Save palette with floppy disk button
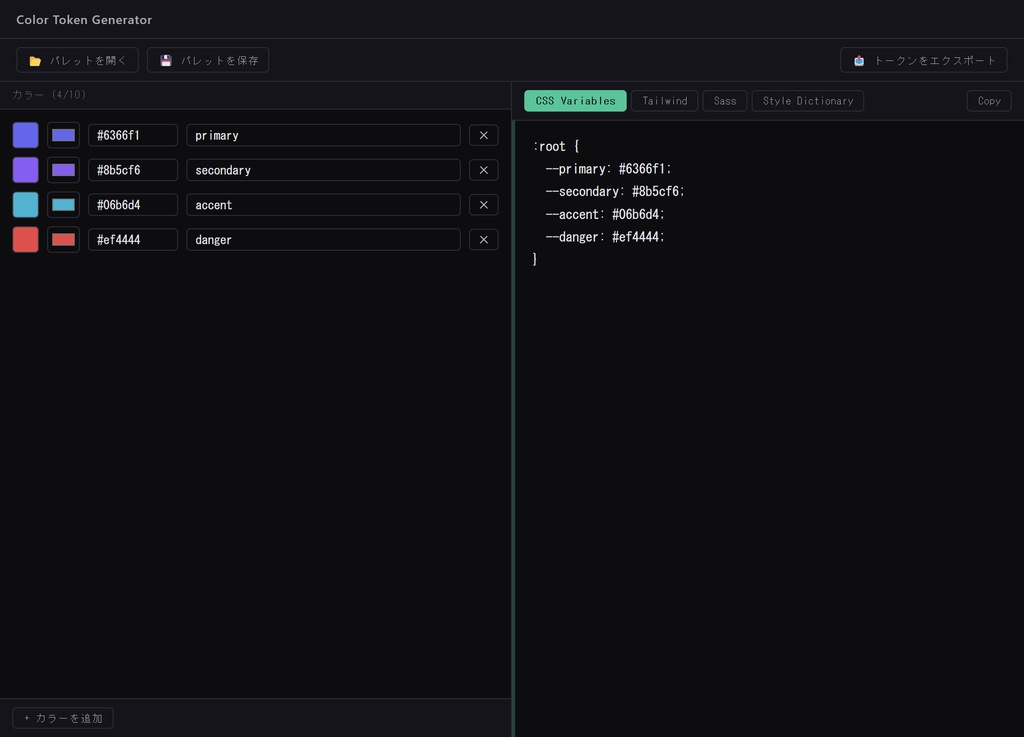Screen dimensions: 1024x737 pos(208,60)
